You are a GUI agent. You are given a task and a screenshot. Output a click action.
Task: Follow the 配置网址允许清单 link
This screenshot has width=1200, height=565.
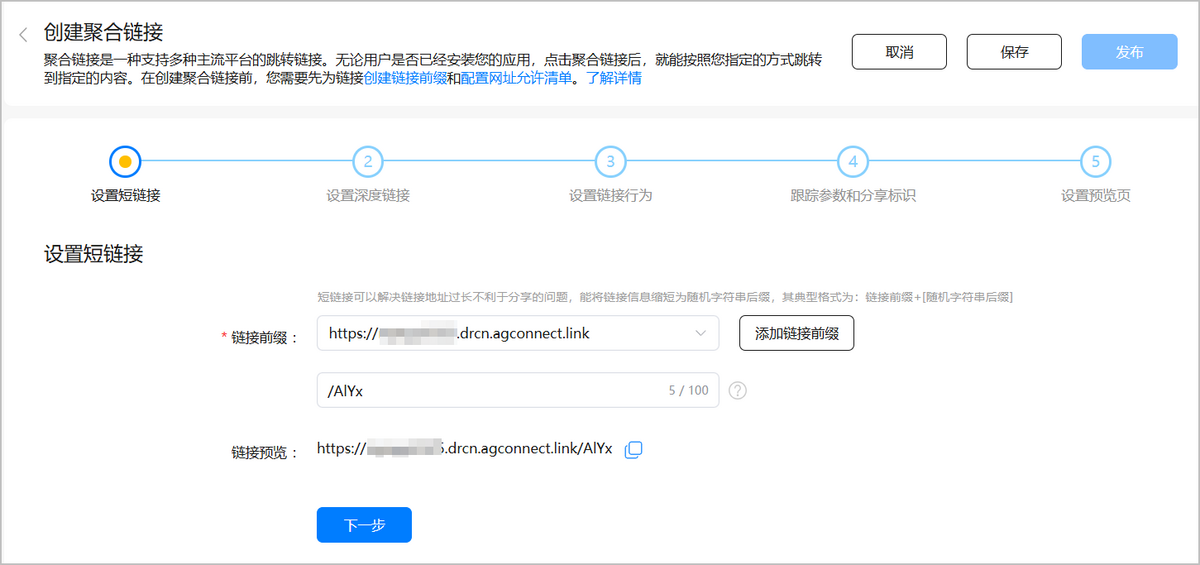pyautogui.click(x=516, y=78)
